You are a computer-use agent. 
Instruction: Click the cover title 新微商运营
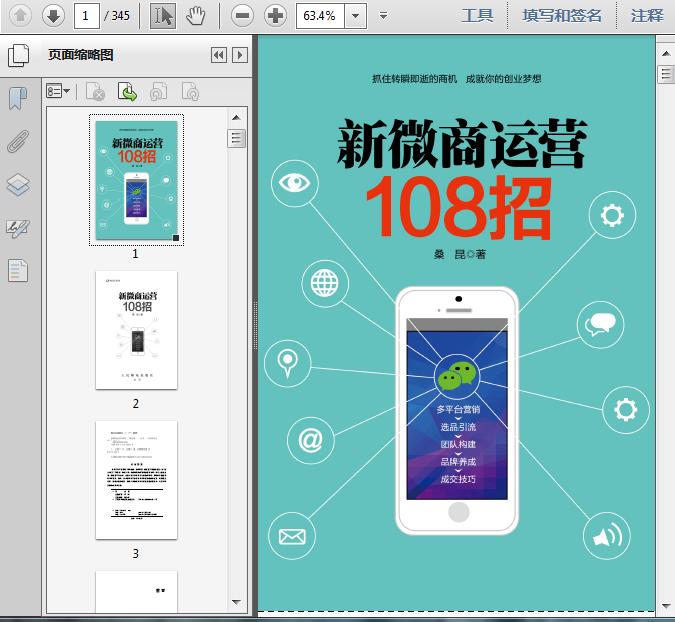461,143
